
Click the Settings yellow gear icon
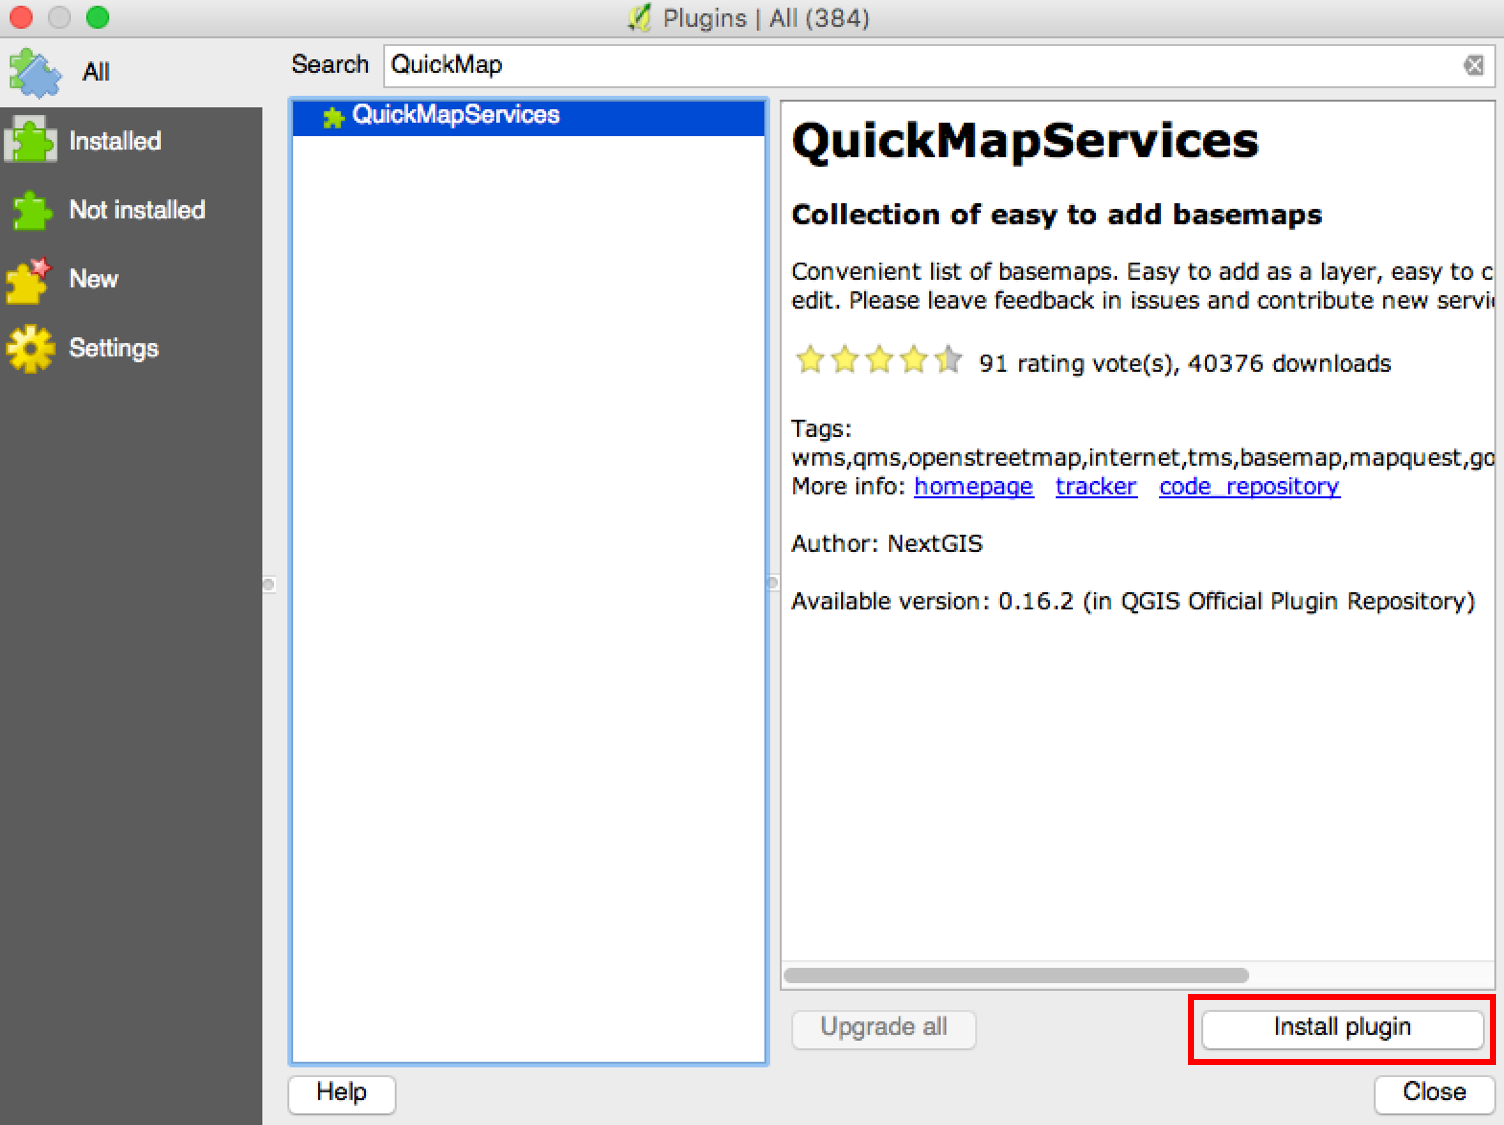click(31, 349)
